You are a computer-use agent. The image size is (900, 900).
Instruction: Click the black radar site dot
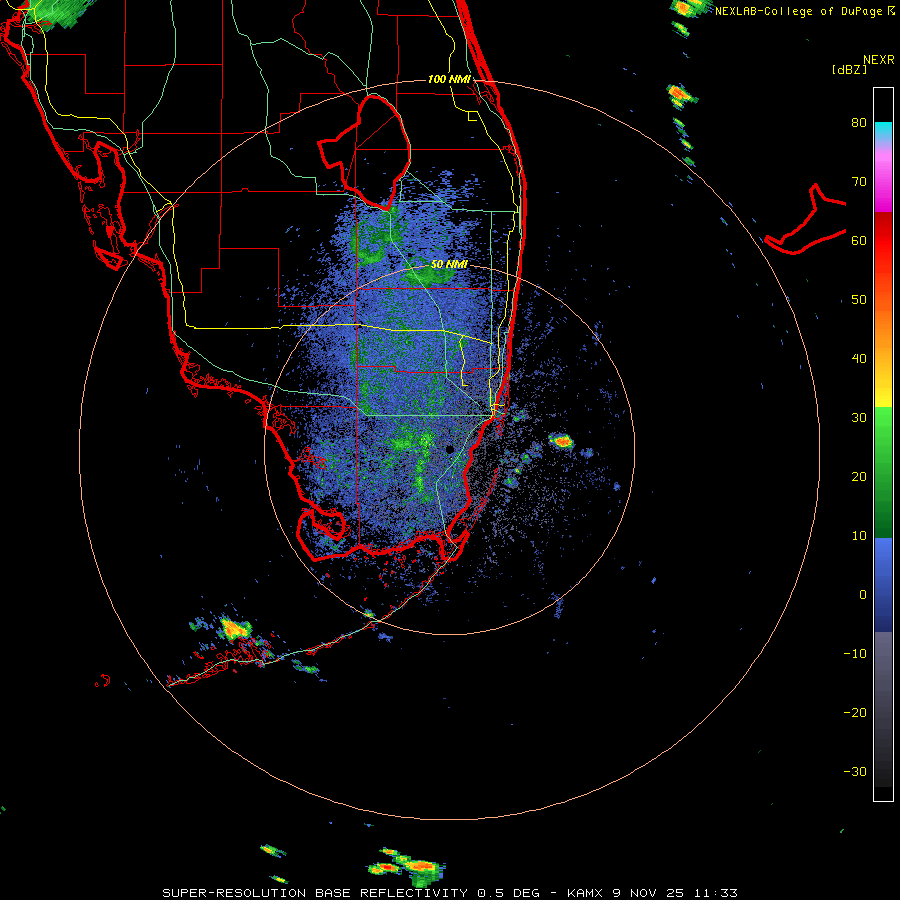tap(449, 449)
